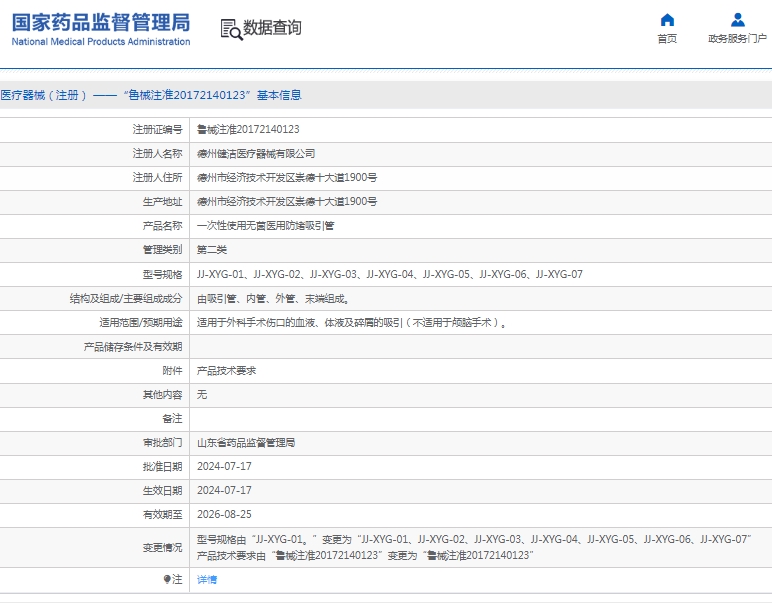Image resolution: width=772 pixels, height=603 pixels.
Task: Click the 第二类 management class value
Action: [212, 250]
